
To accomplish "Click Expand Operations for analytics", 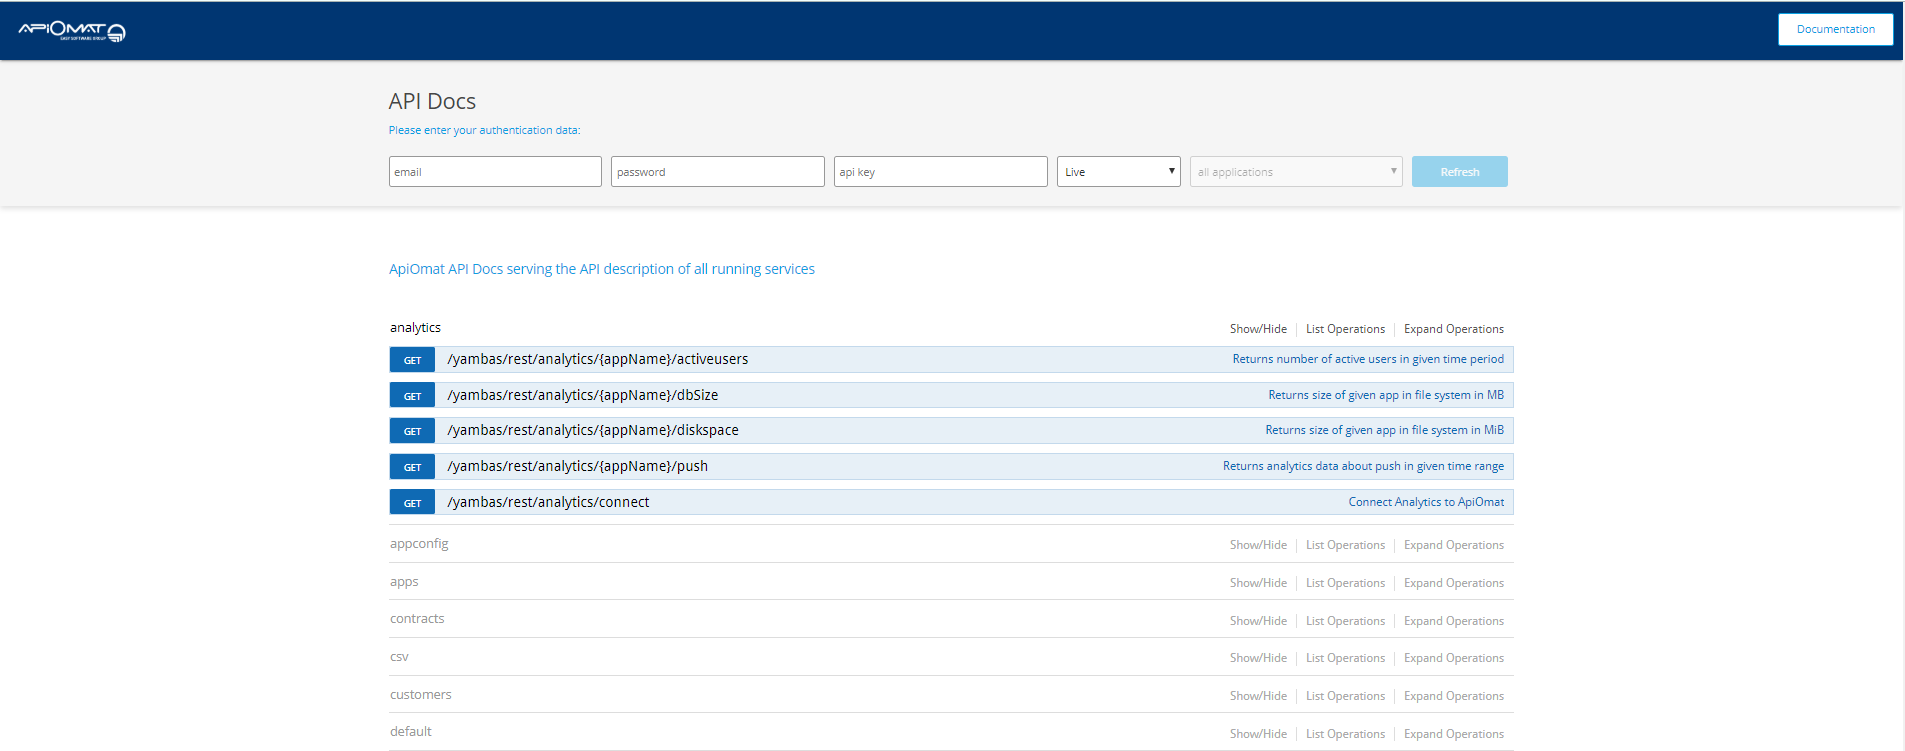I will click(1453, 329).
